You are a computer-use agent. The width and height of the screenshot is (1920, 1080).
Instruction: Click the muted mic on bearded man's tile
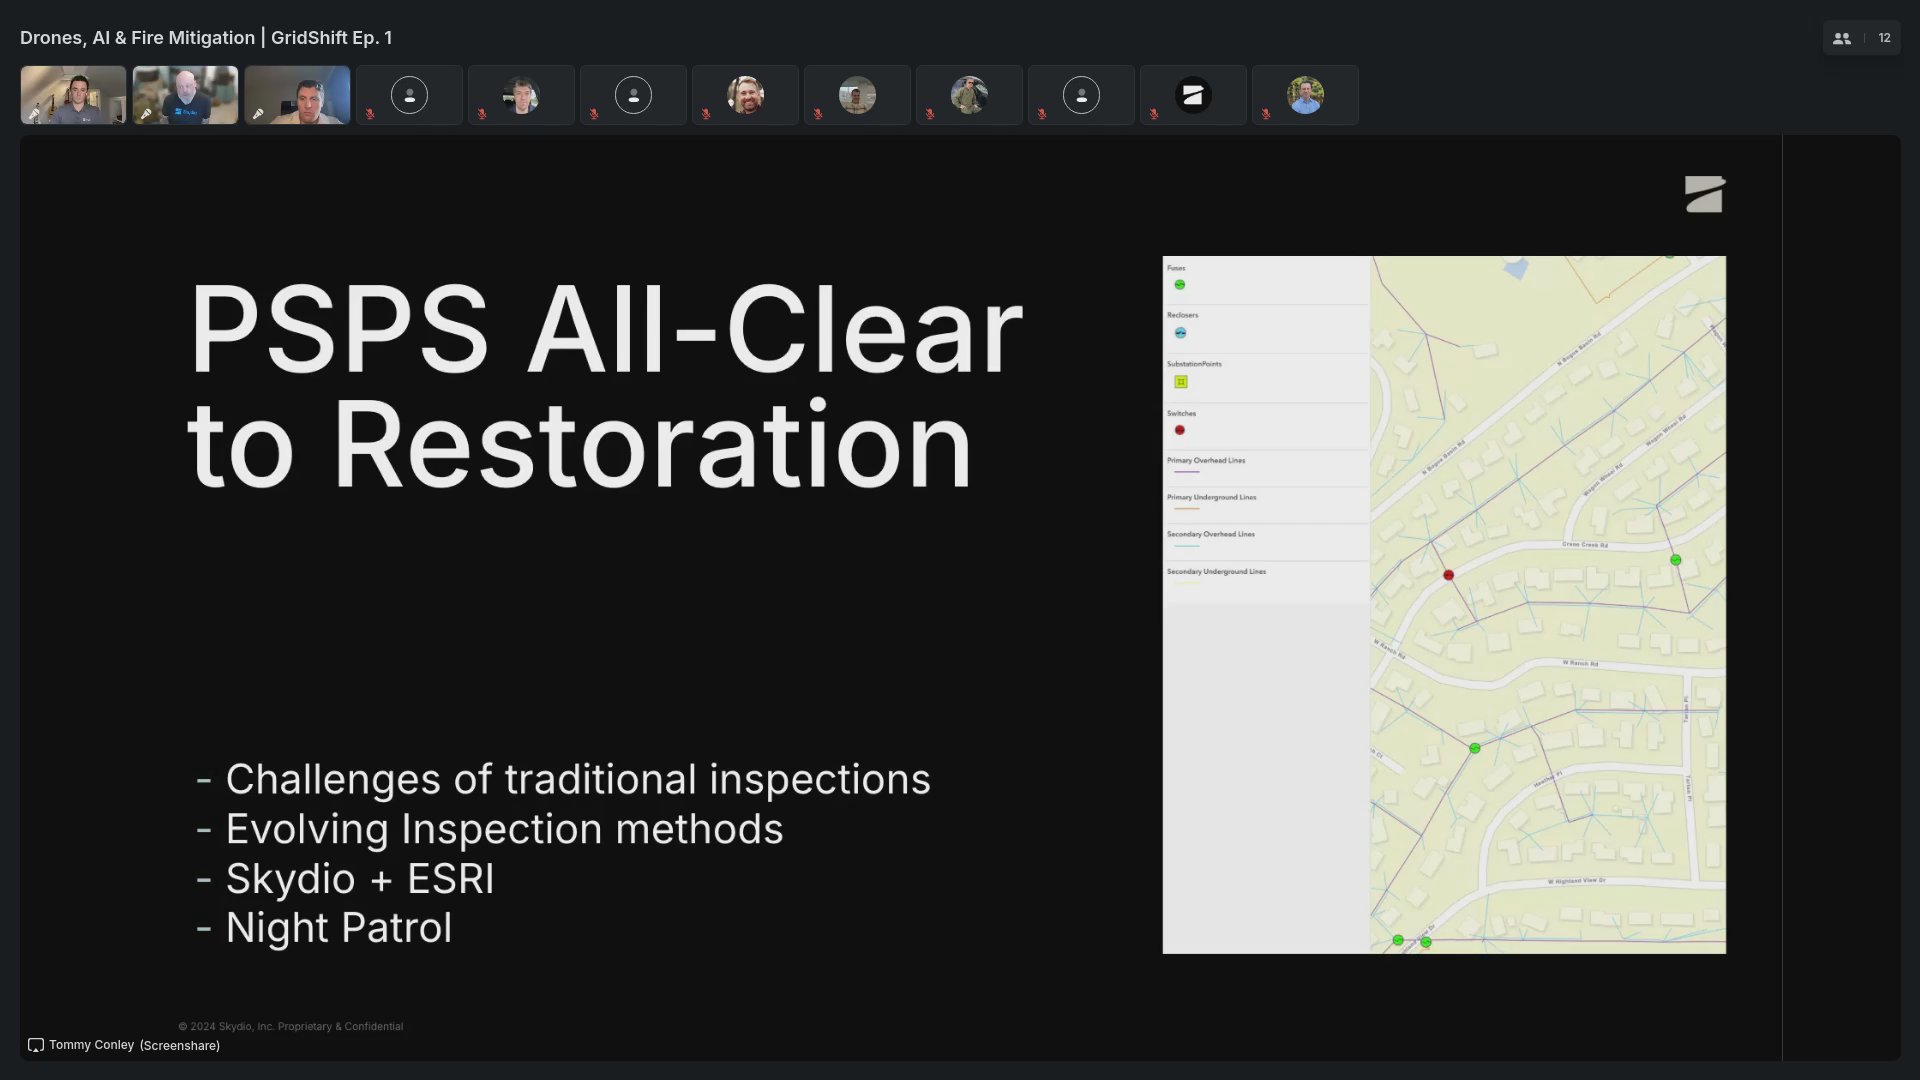pyautogui.click(x=706, y=114)
